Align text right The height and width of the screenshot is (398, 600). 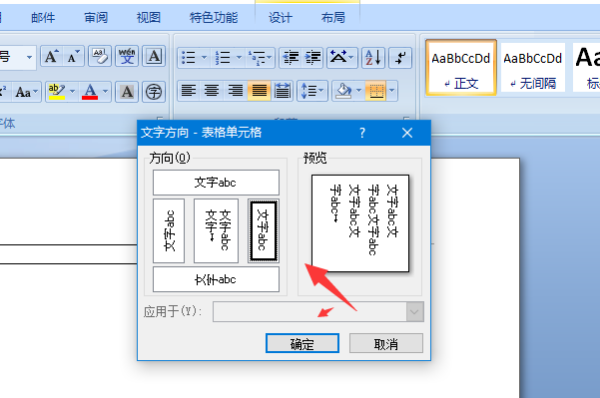(235, 91)
